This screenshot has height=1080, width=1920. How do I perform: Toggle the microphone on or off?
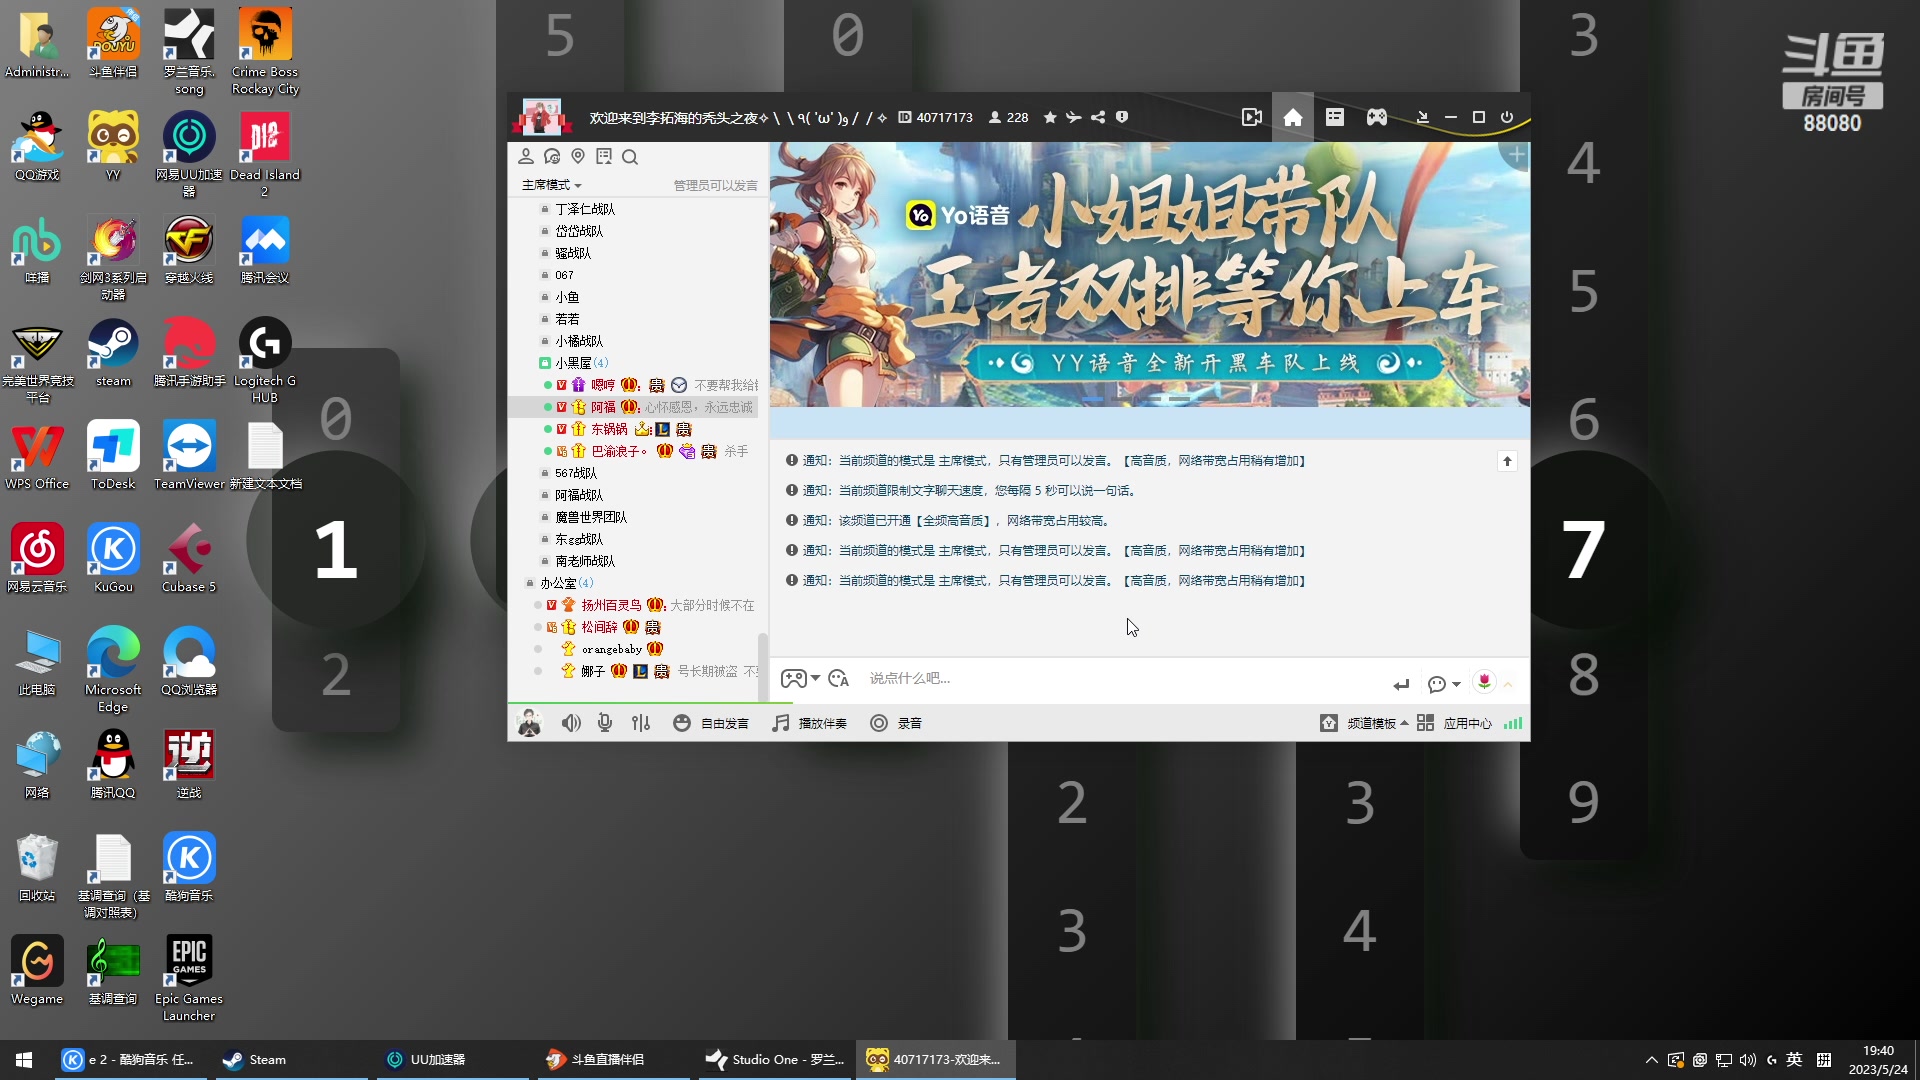click(x=604, y=722)
